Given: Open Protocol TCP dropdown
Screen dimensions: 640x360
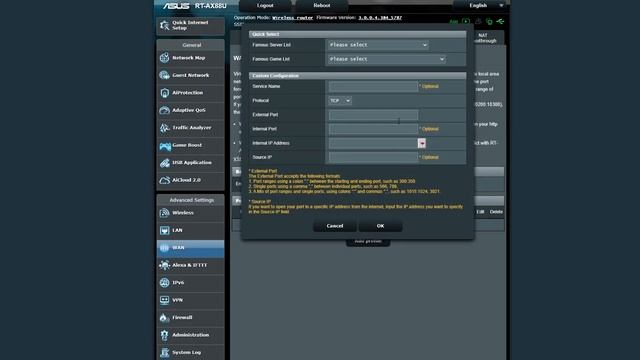Looking at the screenshot, I should click(340, 100).
